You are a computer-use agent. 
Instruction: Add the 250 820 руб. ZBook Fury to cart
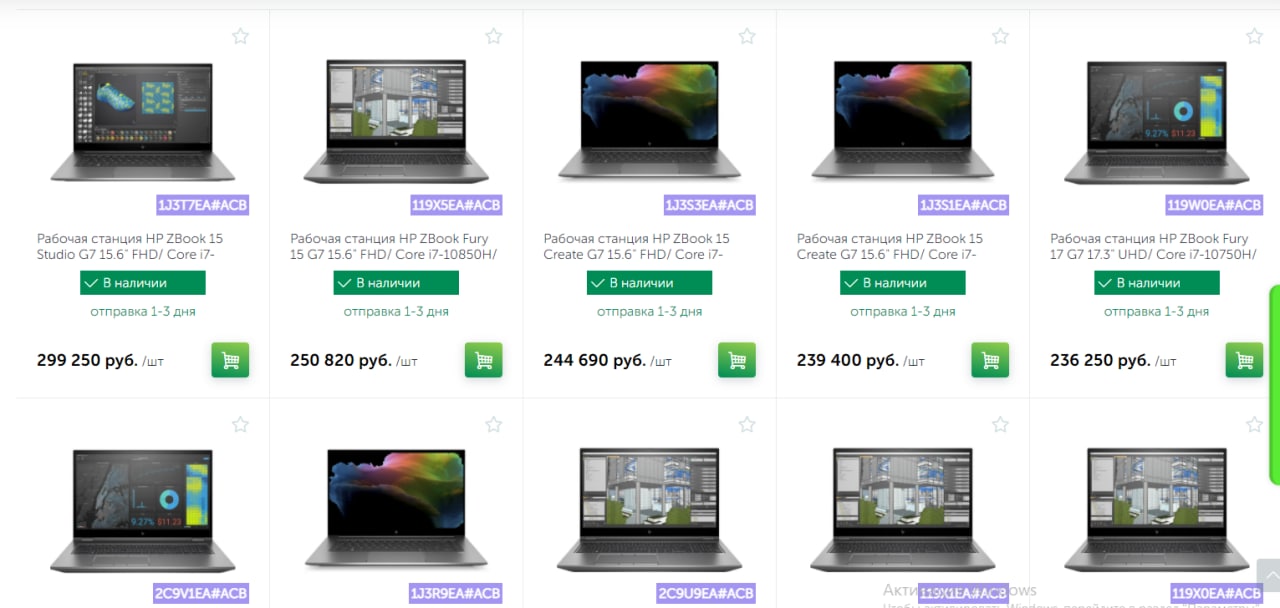(484, 360)
